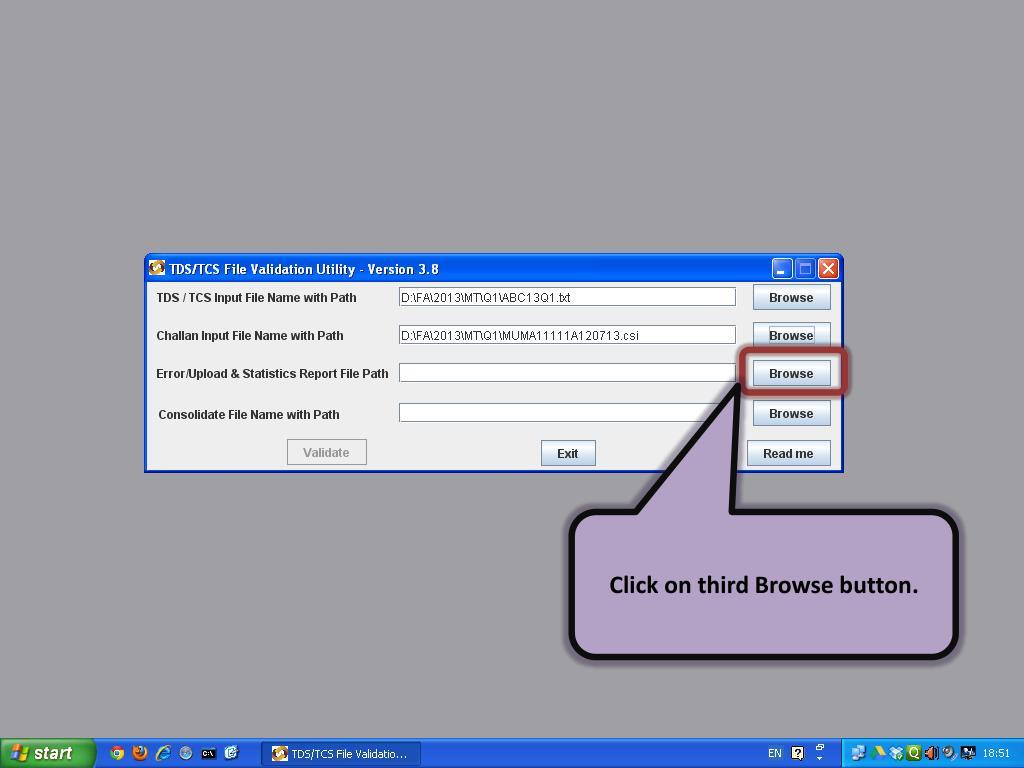The width and height of the screenshot is (1024, 768).
Task: Open Dropbox tray icon
Action: 896,753
